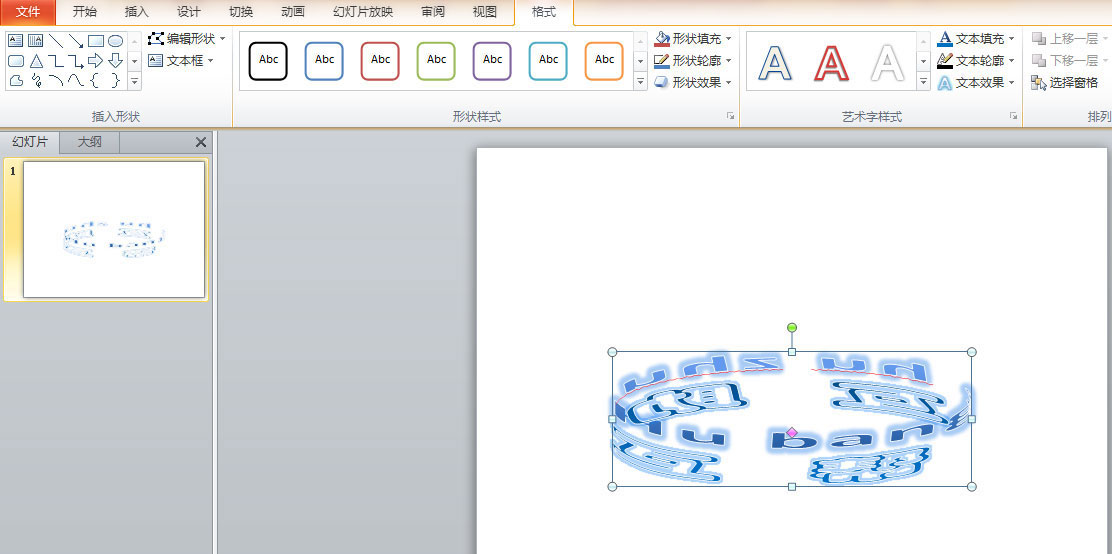Select the freeform scribble shape
Screen dimensions: 1112x554
tap(36, 81)
